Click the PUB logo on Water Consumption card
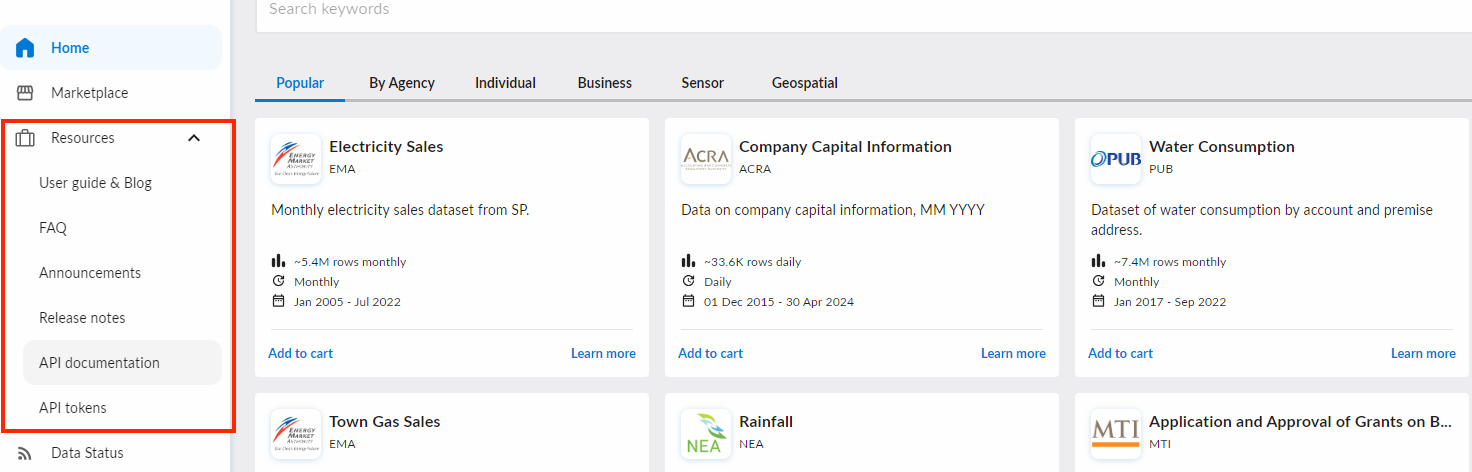Image resolution: width=1472 pixels, height=472 pixels. click(x=1116, y=159)
